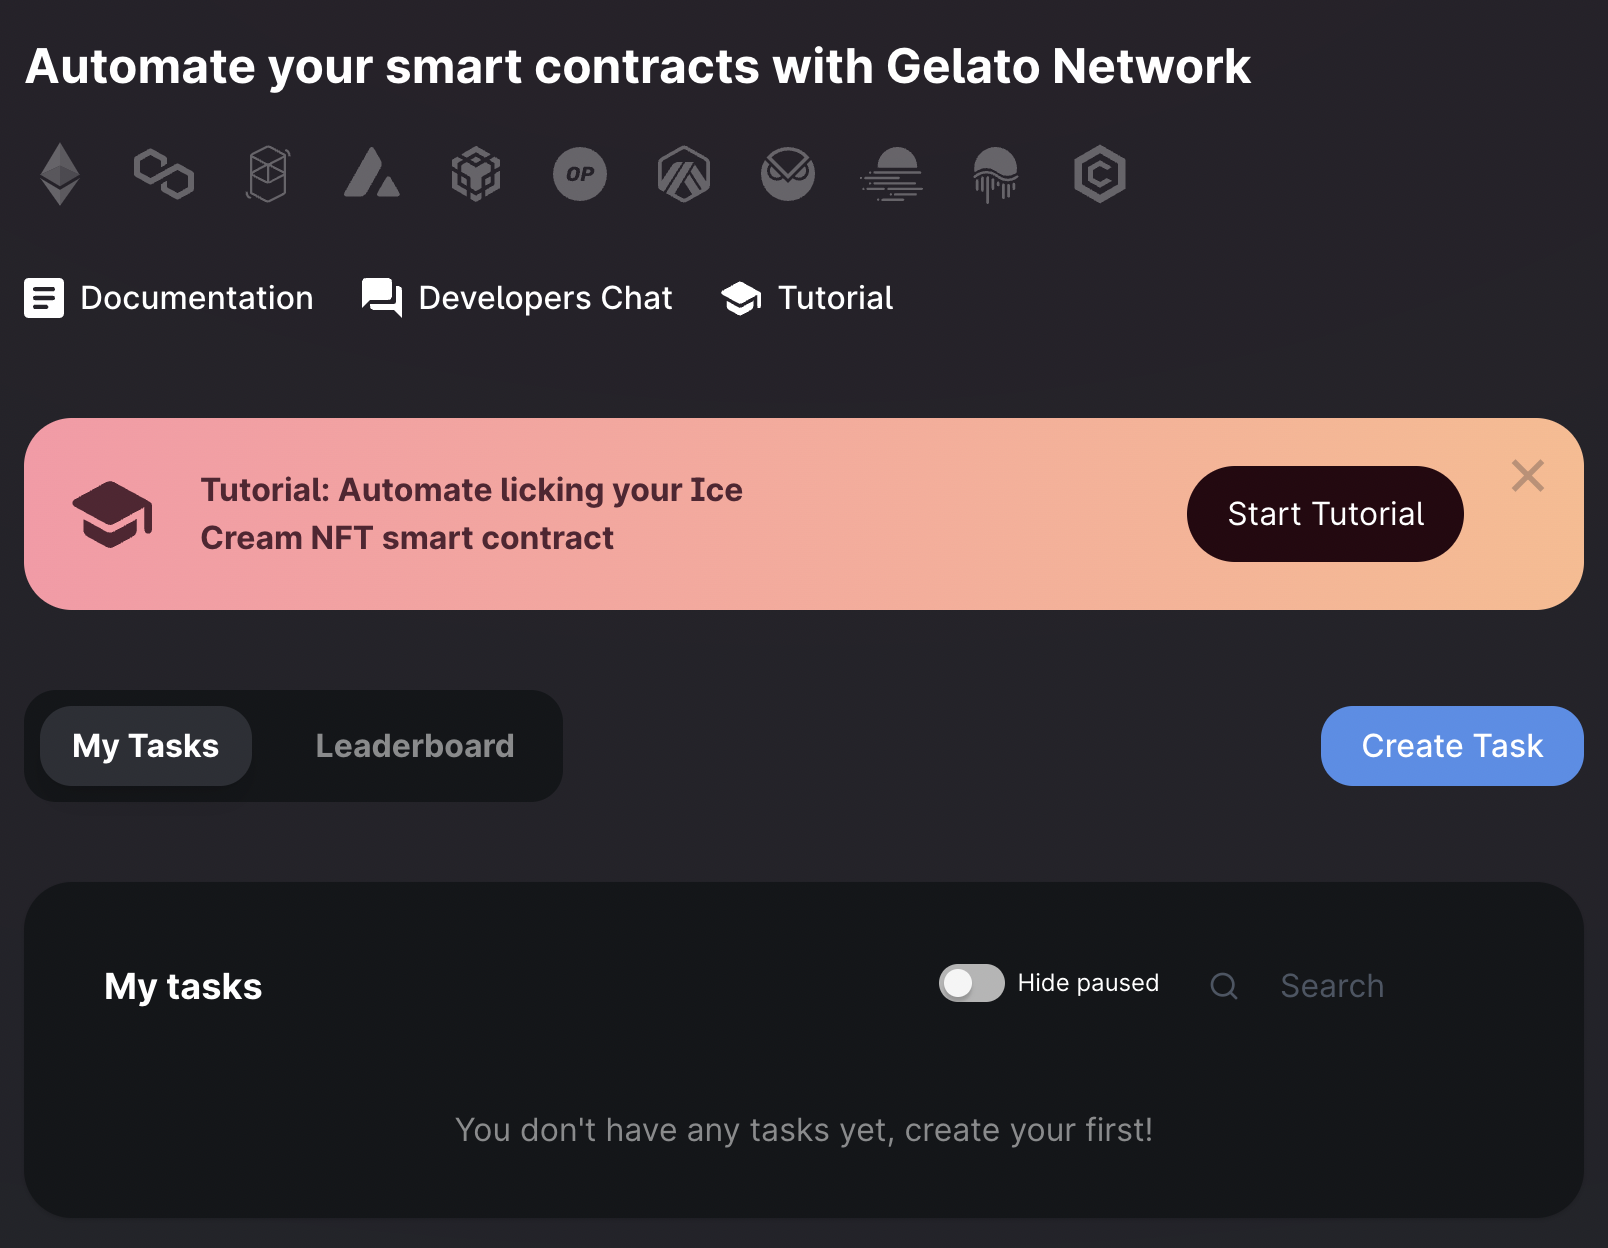
Task: Select the Ethereum network icon
Action: coord(60,174)
